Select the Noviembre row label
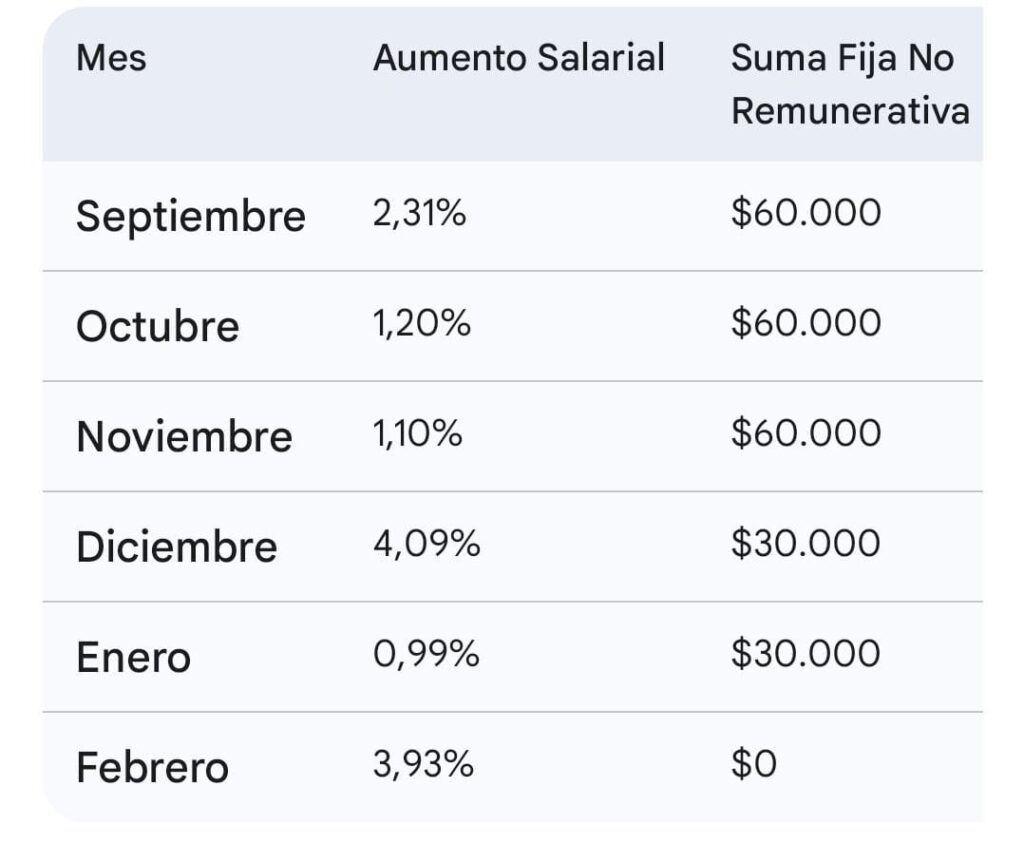The height and width of the screenshot is (863, 1024). (184, 437)
